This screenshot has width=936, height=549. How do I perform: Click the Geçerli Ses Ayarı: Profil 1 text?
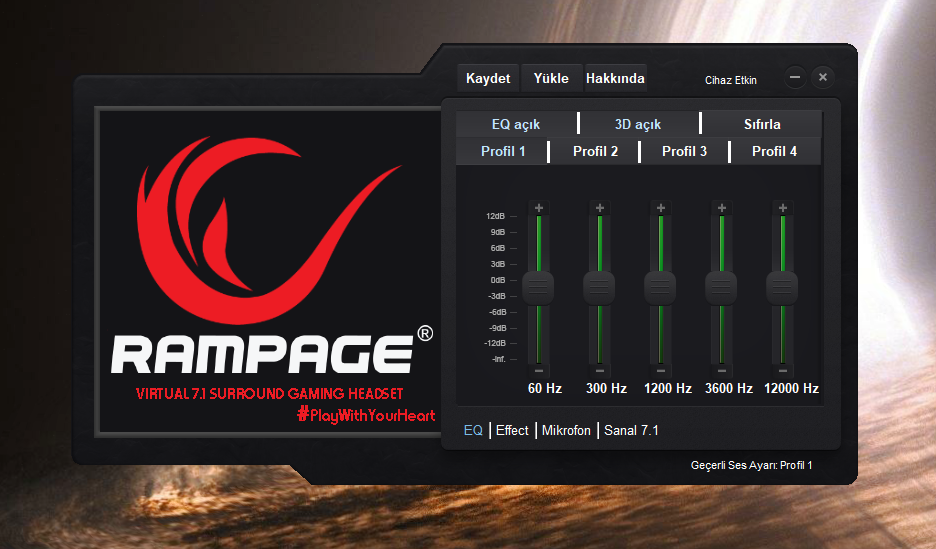752,465
